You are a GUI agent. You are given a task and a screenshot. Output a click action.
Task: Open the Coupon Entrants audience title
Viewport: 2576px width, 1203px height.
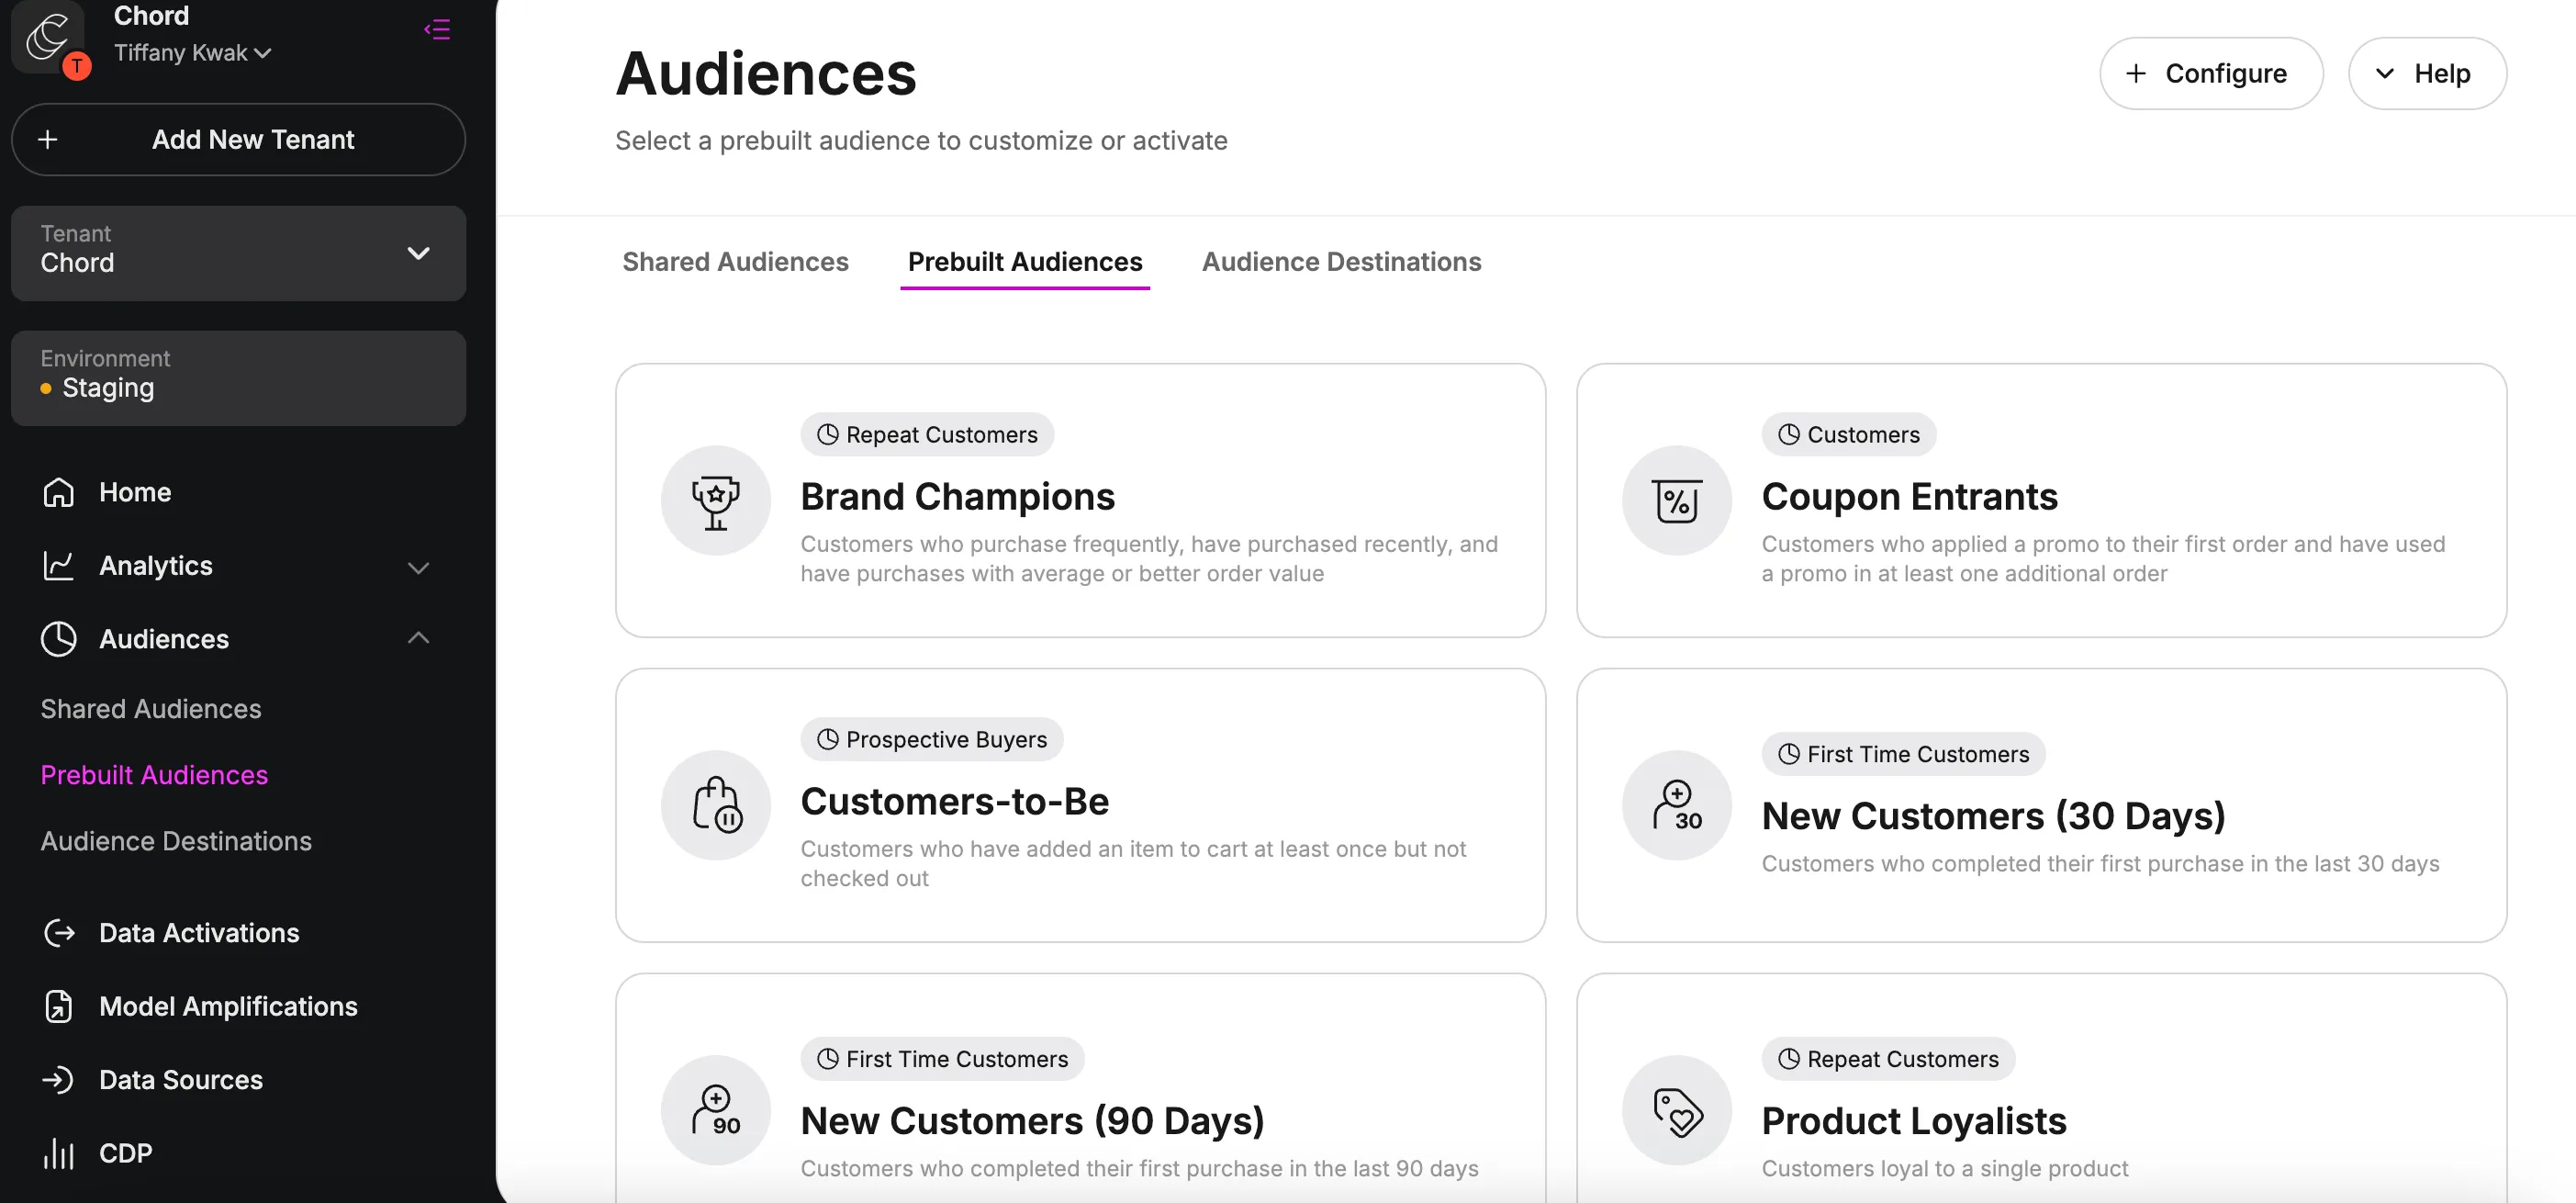pos(1909,497)
